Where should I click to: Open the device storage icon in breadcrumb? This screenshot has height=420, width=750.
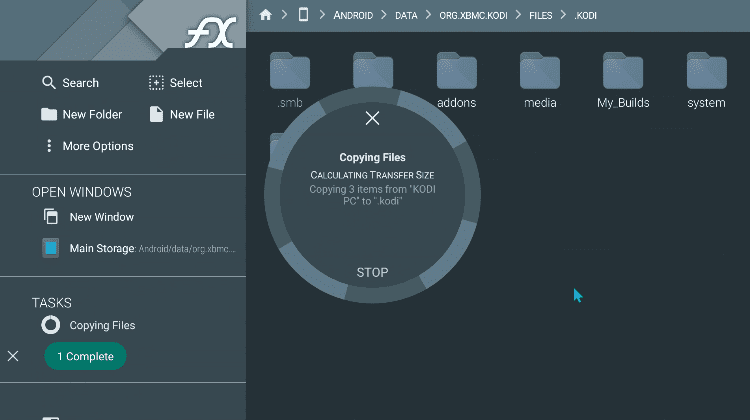pos(303,15)
